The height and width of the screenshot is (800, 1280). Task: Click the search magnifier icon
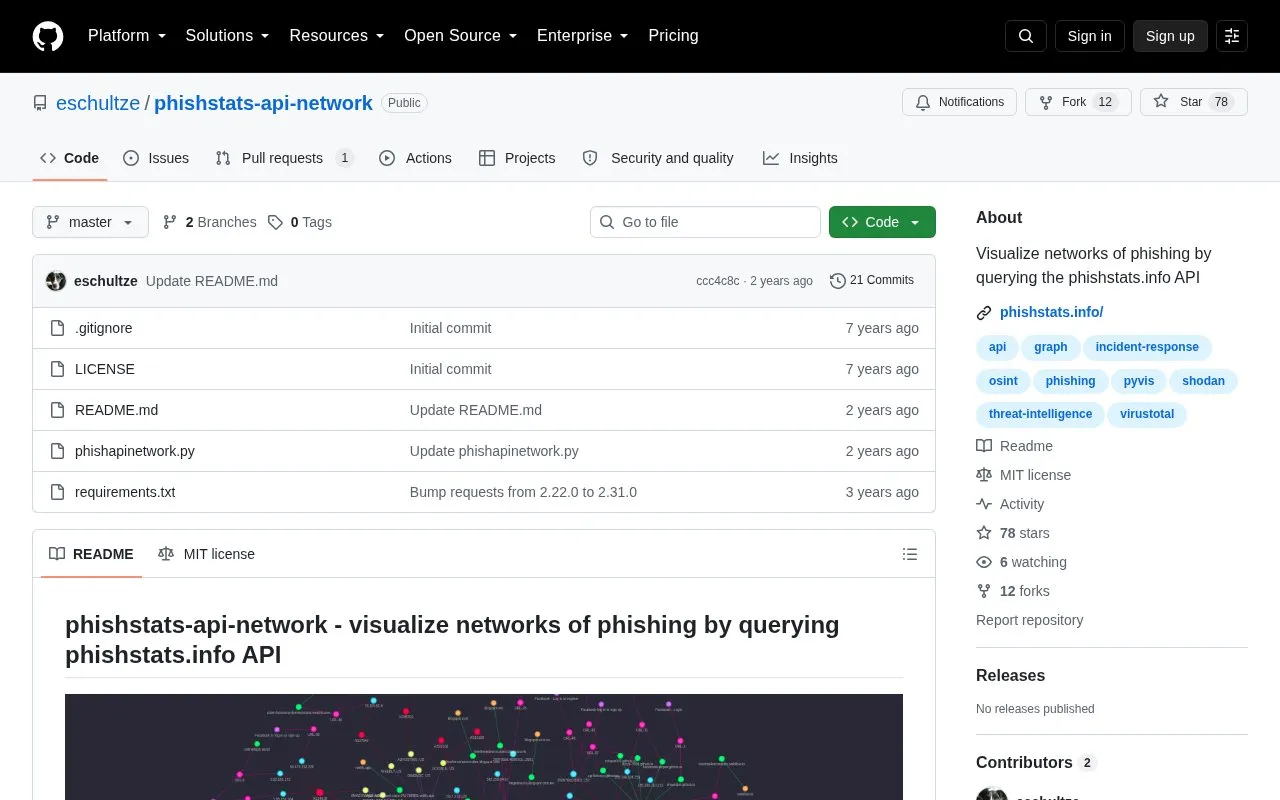(1026, 36)
